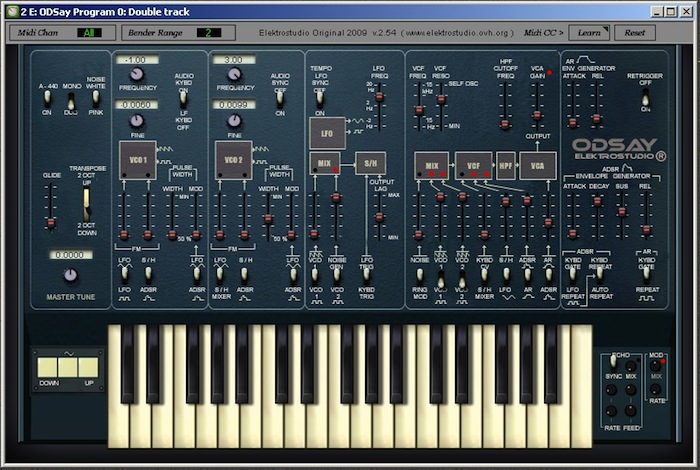
Task: Click the Mod Mix knob beside red LED
Action: 655,366
